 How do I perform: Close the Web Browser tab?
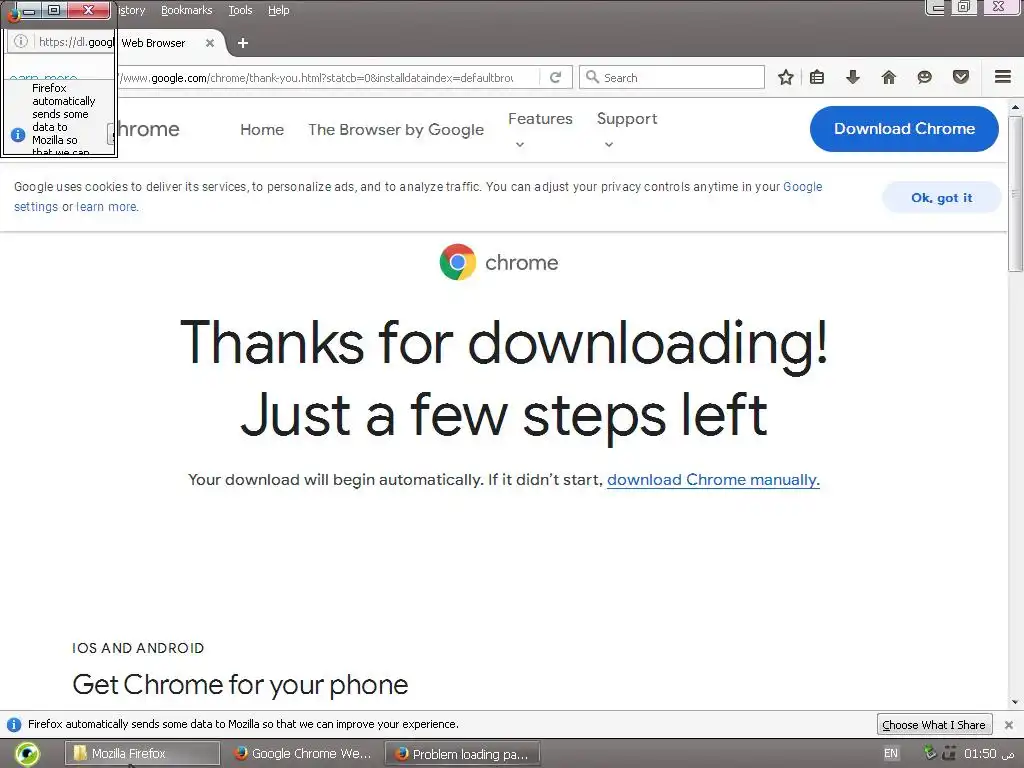click(210, 43)
